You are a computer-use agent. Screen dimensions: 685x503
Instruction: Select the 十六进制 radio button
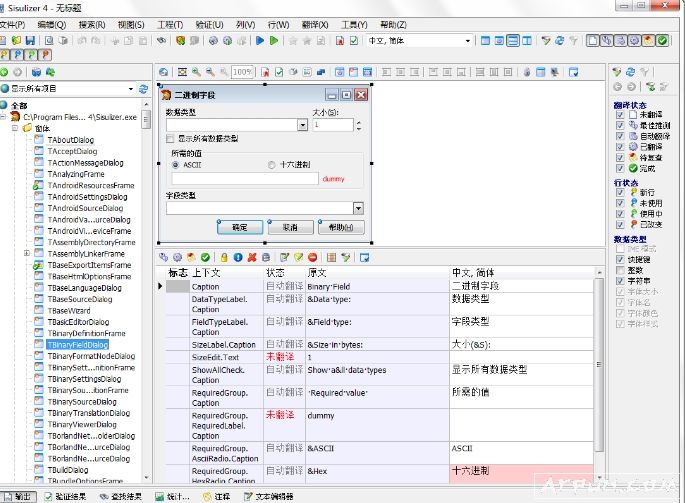point(272,164)
